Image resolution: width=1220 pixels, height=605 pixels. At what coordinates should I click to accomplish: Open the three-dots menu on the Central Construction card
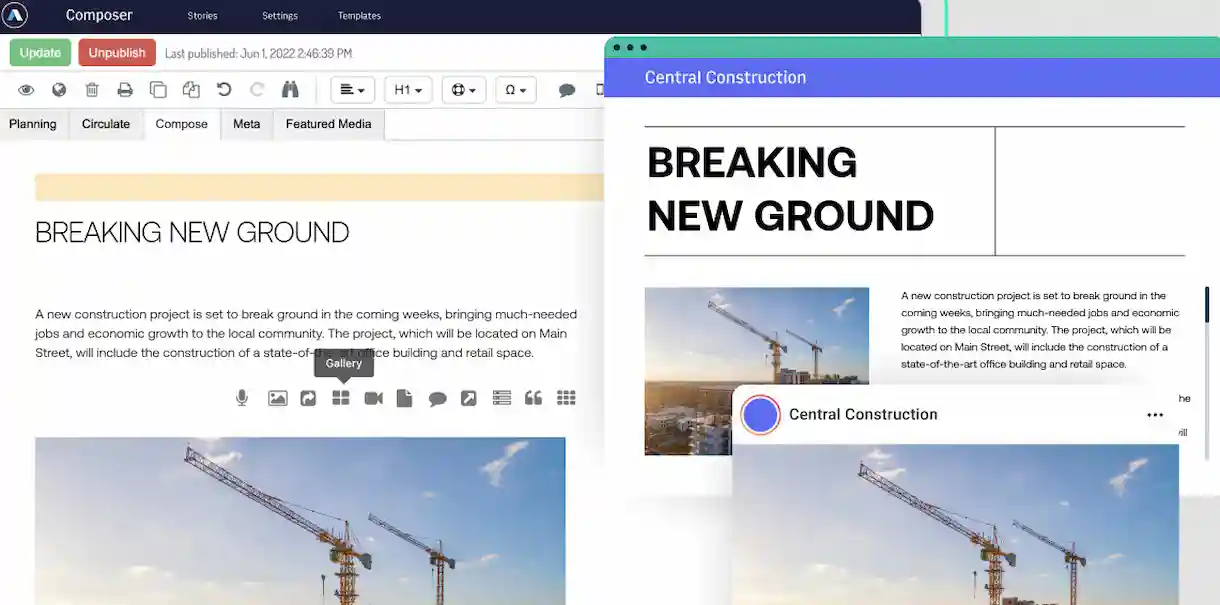pos(1155,415)
